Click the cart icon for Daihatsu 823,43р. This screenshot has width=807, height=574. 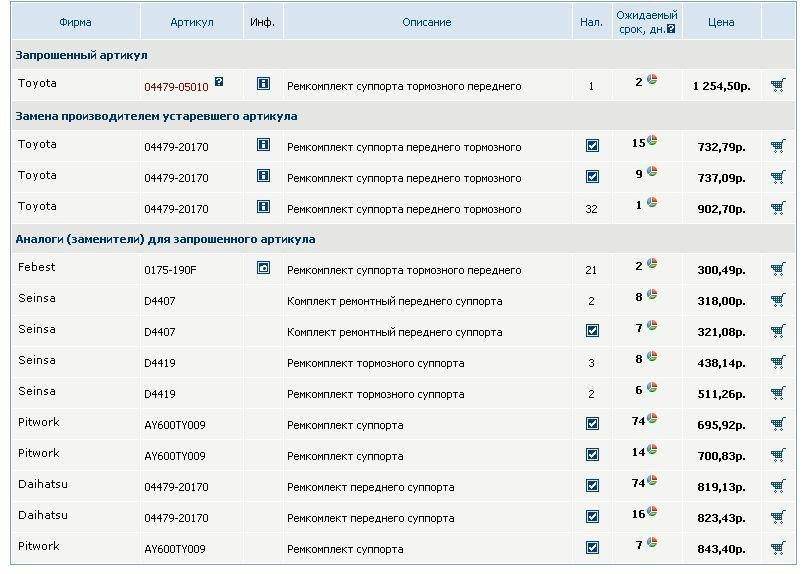[777, 517]
